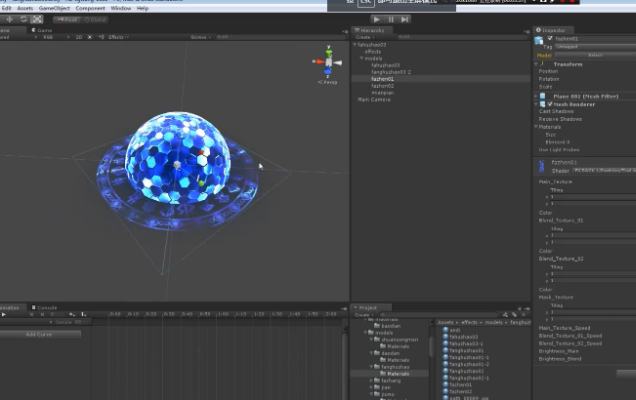Open the GameObject menu
This screenshot has width=636, height=400.
point(53,8)
